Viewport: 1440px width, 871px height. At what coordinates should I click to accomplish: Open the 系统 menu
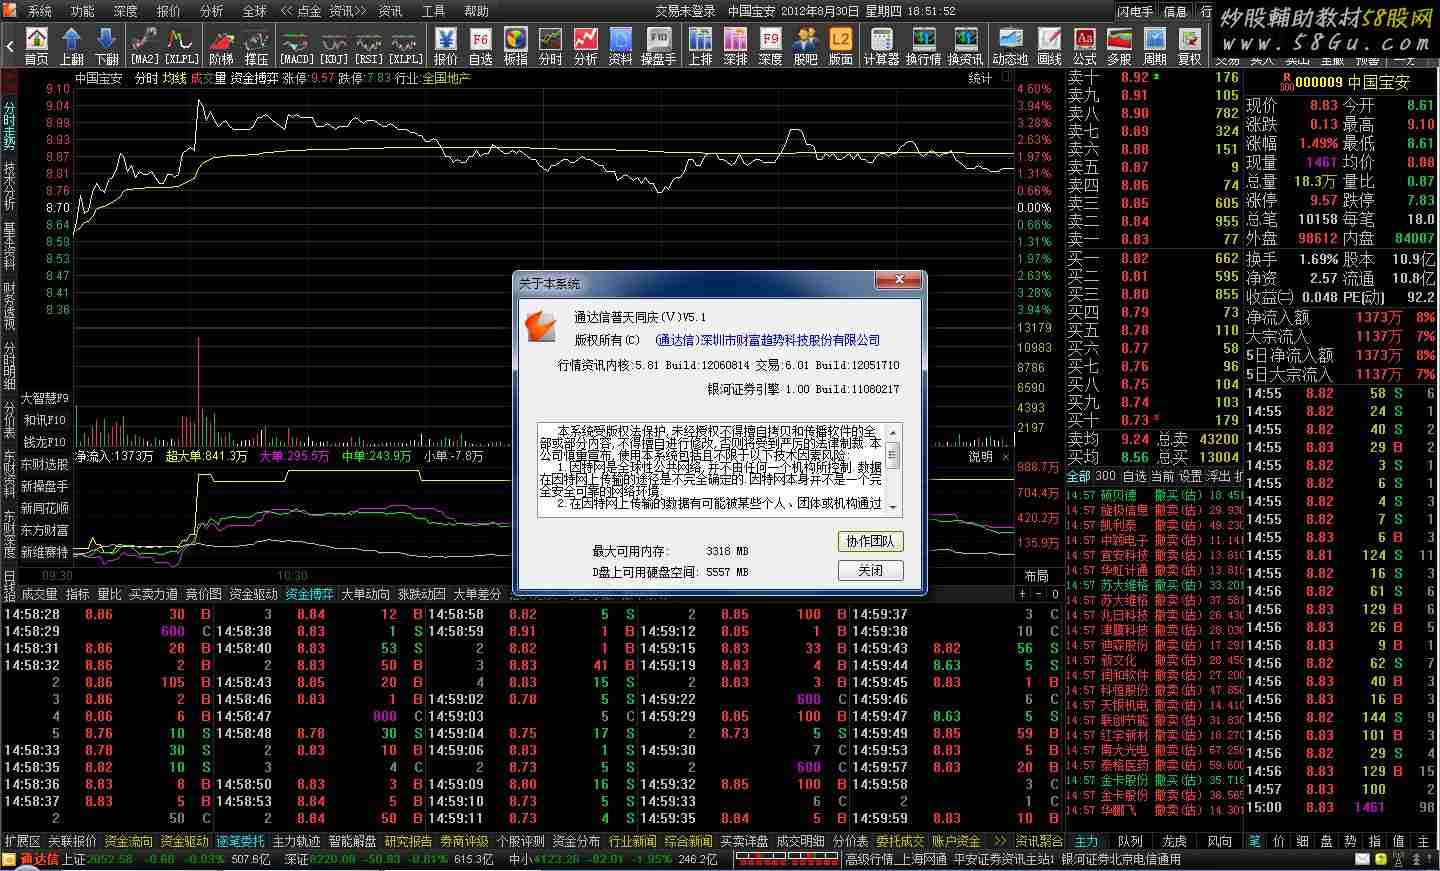pyautogui.click(x=40, y=11)
